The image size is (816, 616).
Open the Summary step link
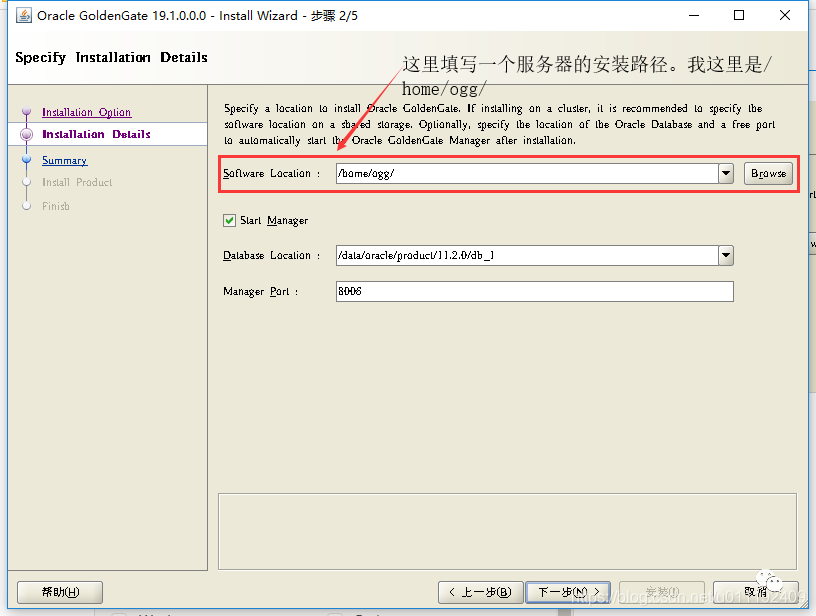(x=65, y=160)
